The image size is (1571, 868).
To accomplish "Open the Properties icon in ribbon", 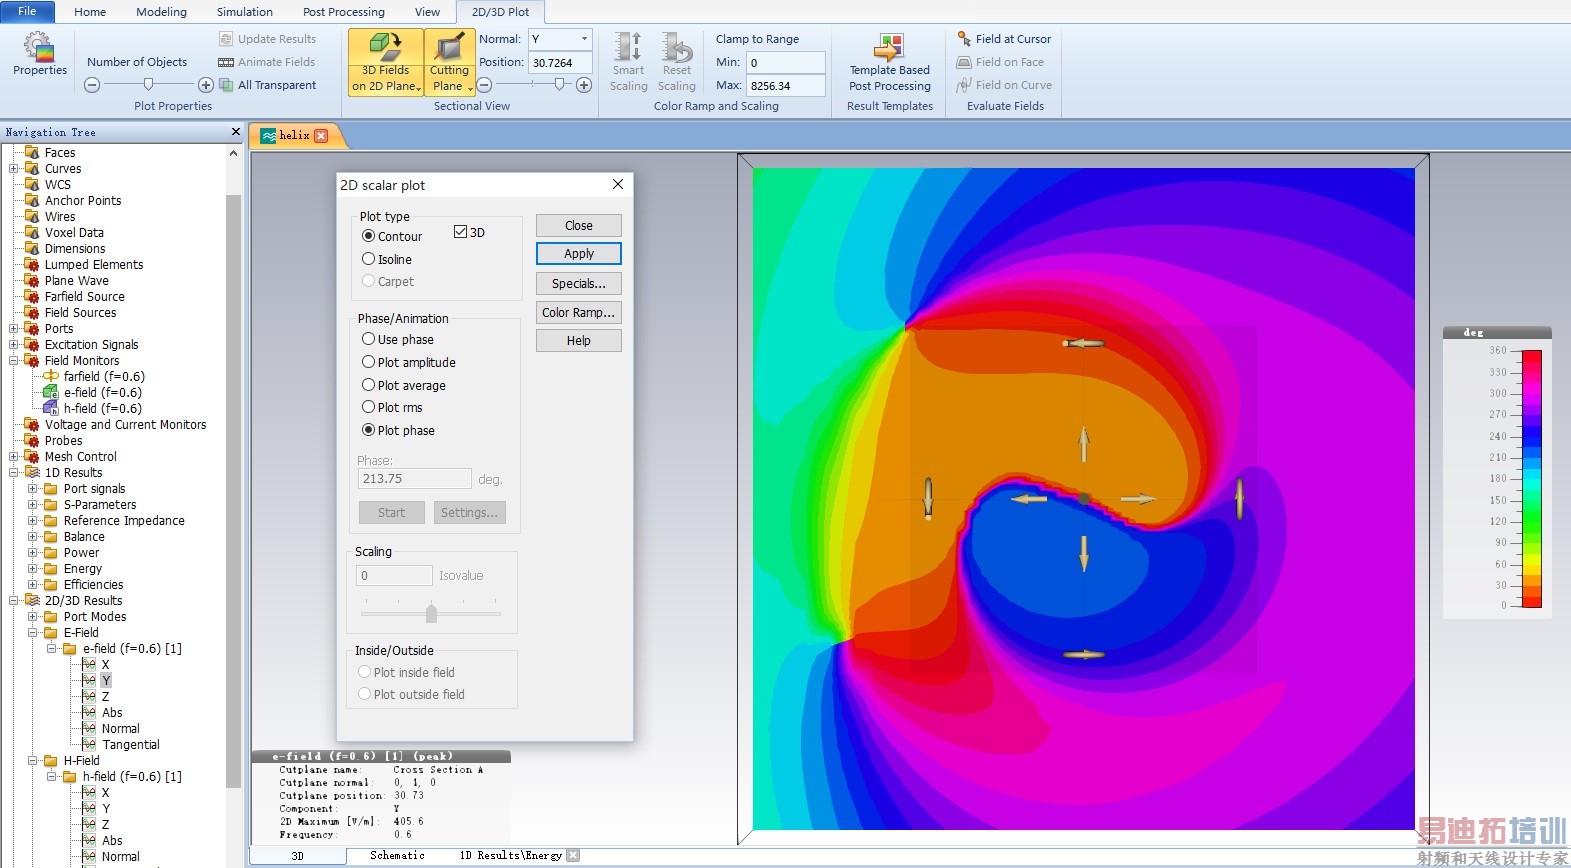I will pos(39,54).
